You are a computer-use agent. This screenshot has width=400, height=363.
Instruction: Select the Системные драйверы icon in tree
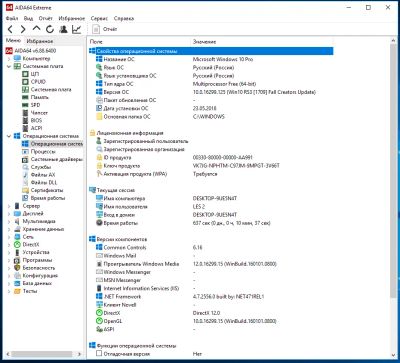25,159
